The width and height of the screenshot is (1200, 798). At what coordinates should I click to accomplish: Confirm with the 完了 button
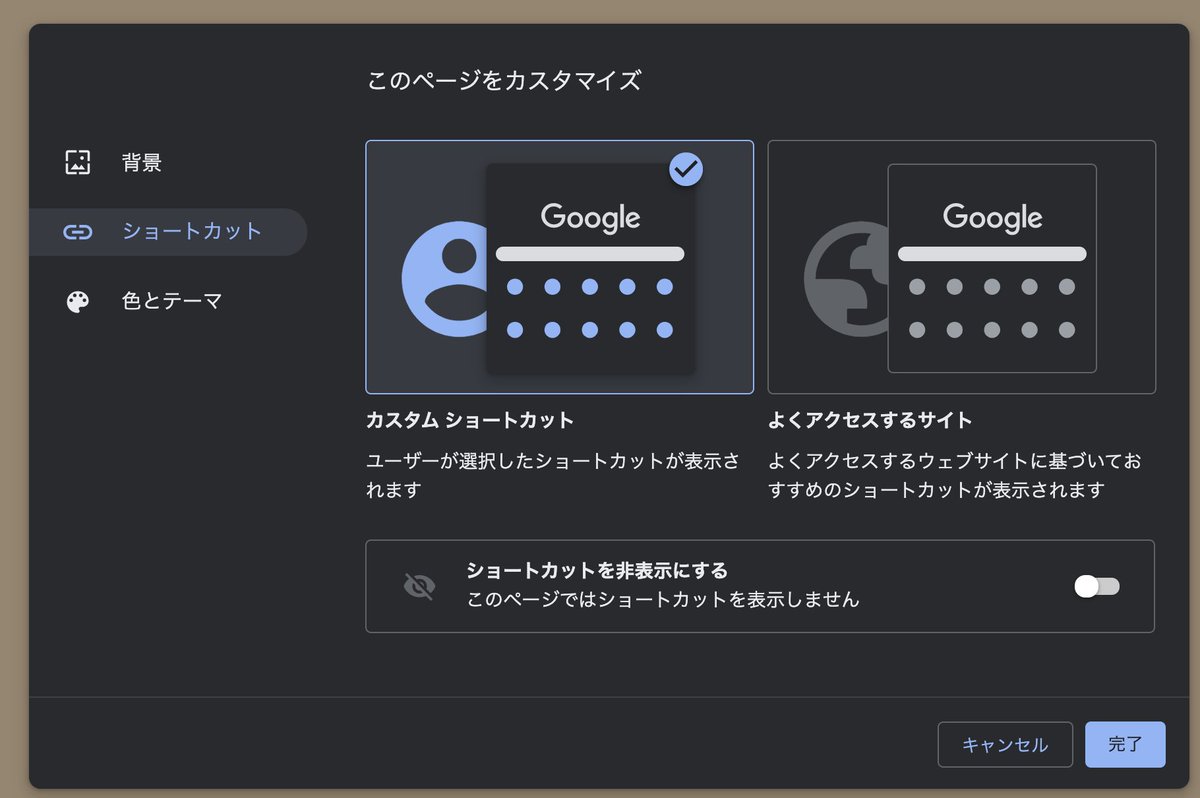(x=1125, y=745)
